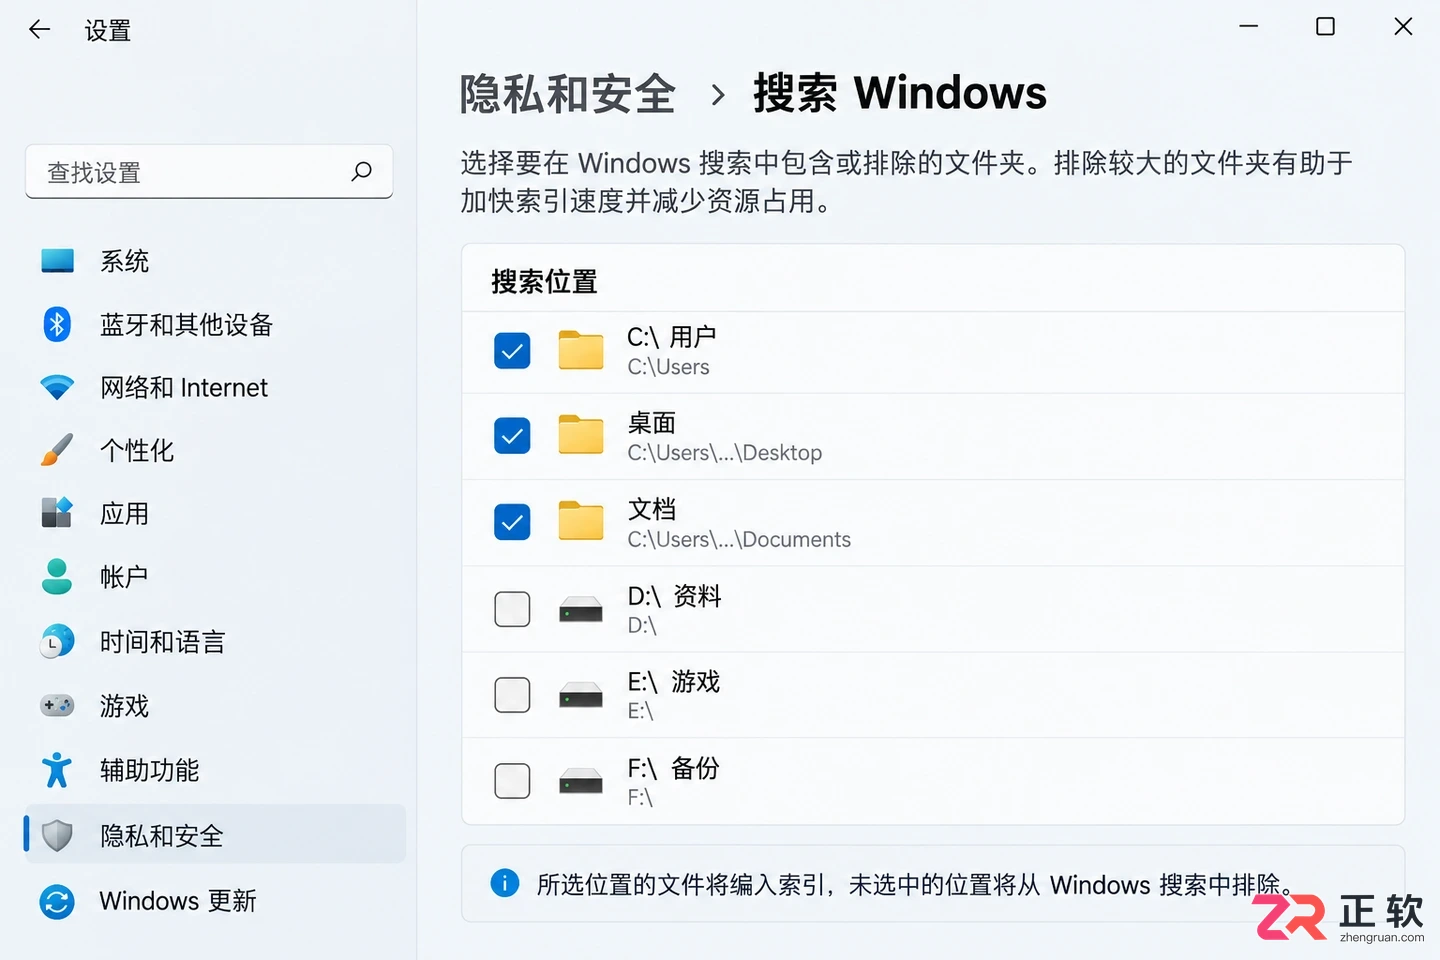Viewport: 1440px width, 960px height.
Task: Maximize the settings window
Action: tap(1325, 27)
